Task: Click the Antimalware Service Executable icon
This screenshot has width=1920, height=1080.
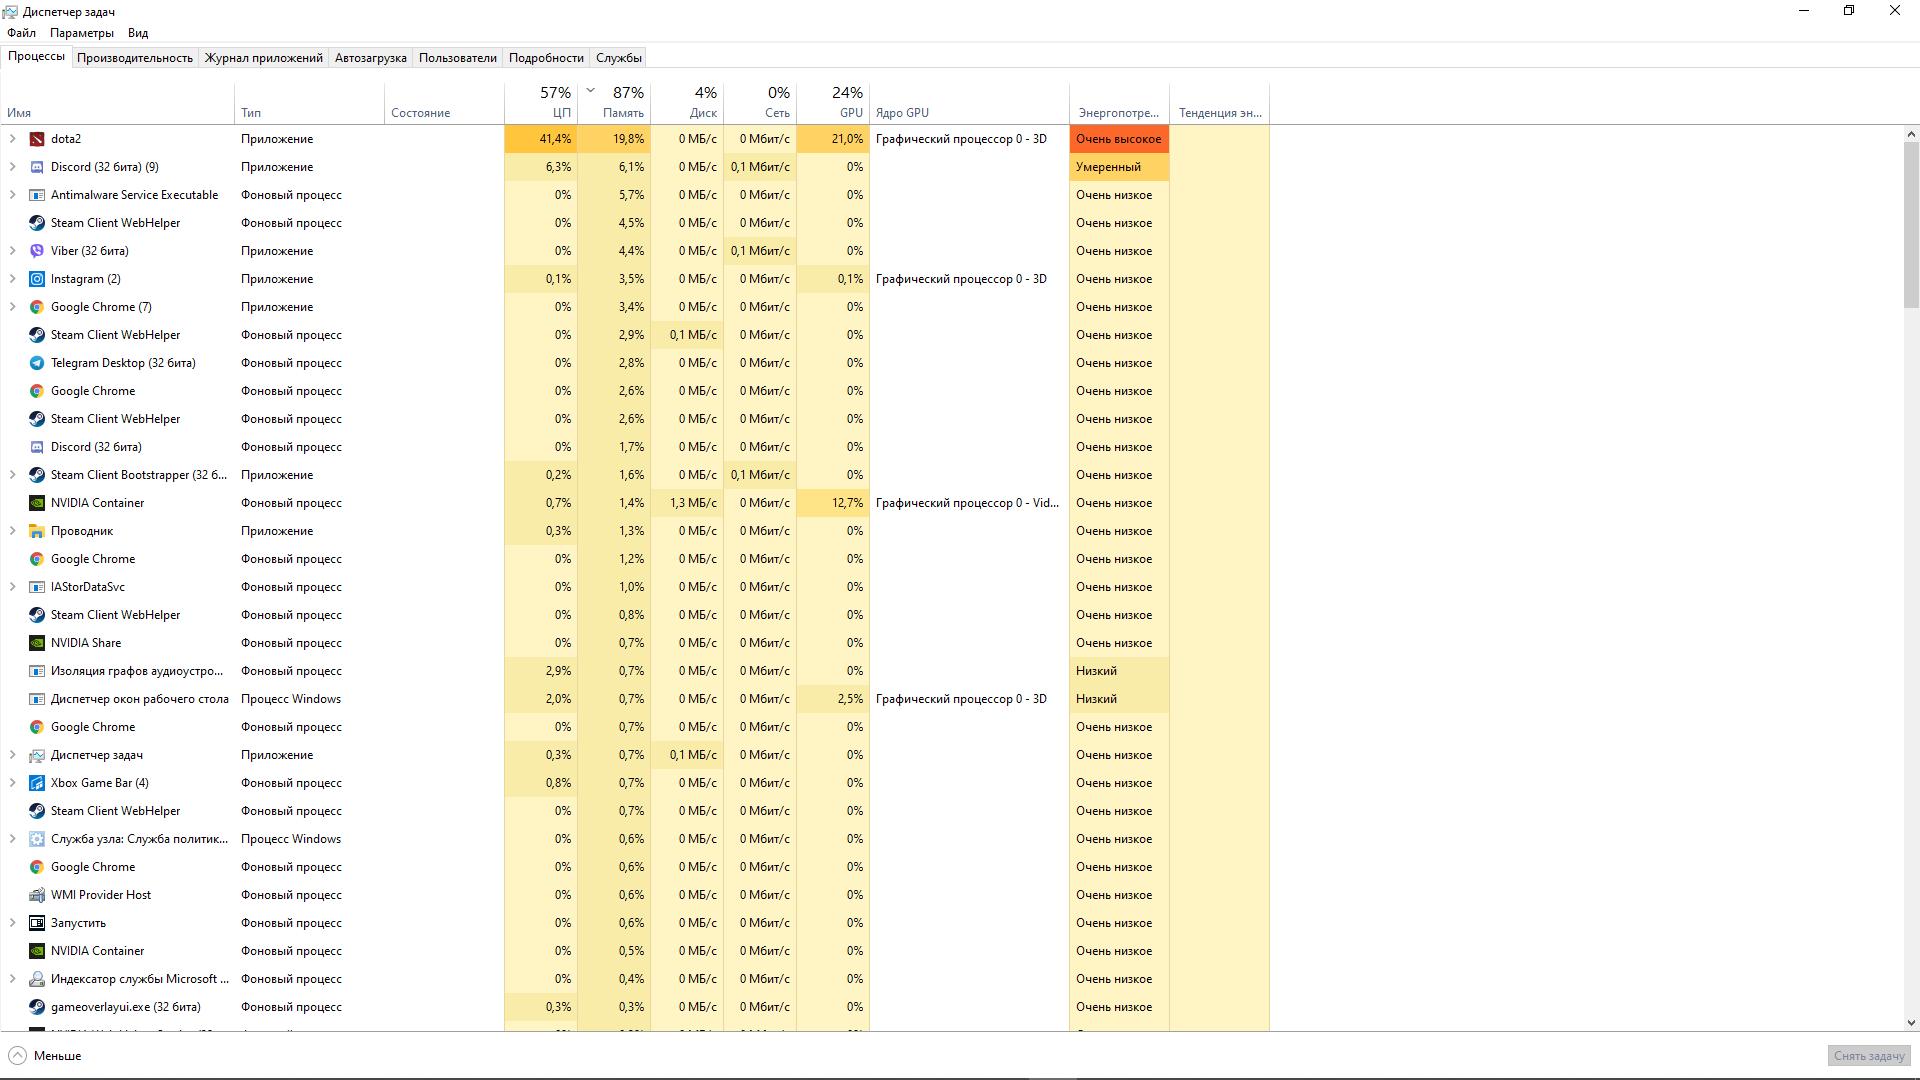Action: (x=37, y=195)
